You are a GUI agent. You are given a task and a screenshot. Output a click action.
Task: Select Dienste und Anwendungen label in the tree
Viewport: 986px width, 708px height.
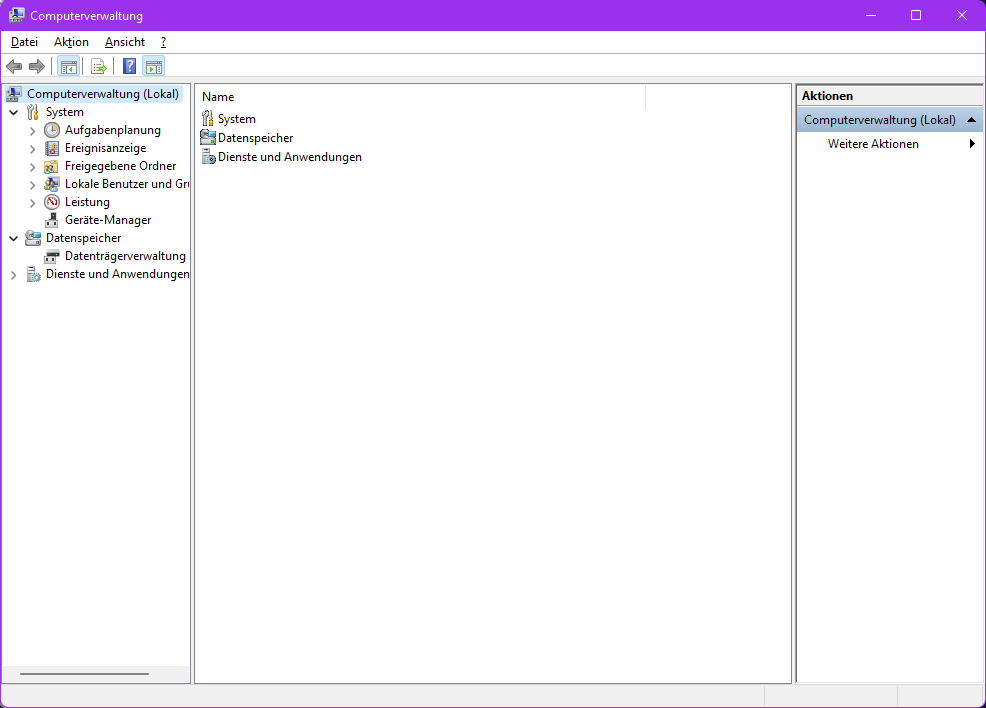(117, 274)
